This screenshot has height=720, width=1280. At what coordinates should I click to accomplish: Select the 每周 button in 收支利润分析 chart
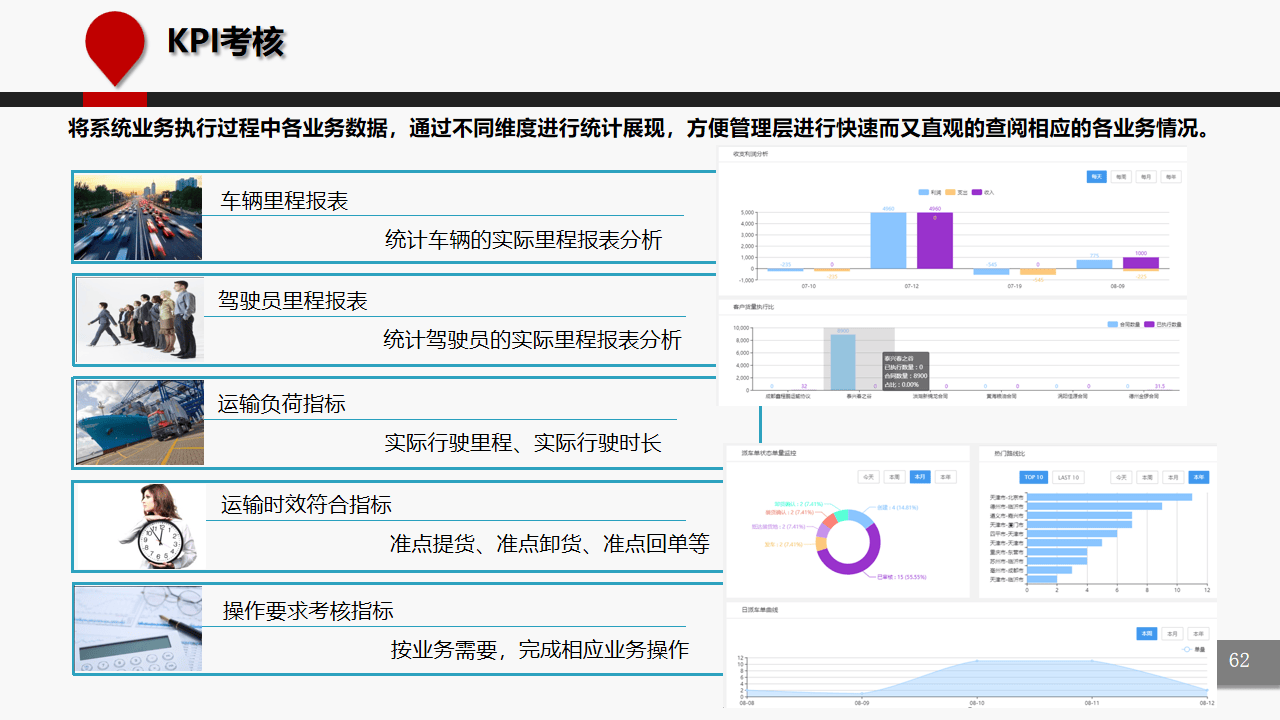coord(1120,176)
